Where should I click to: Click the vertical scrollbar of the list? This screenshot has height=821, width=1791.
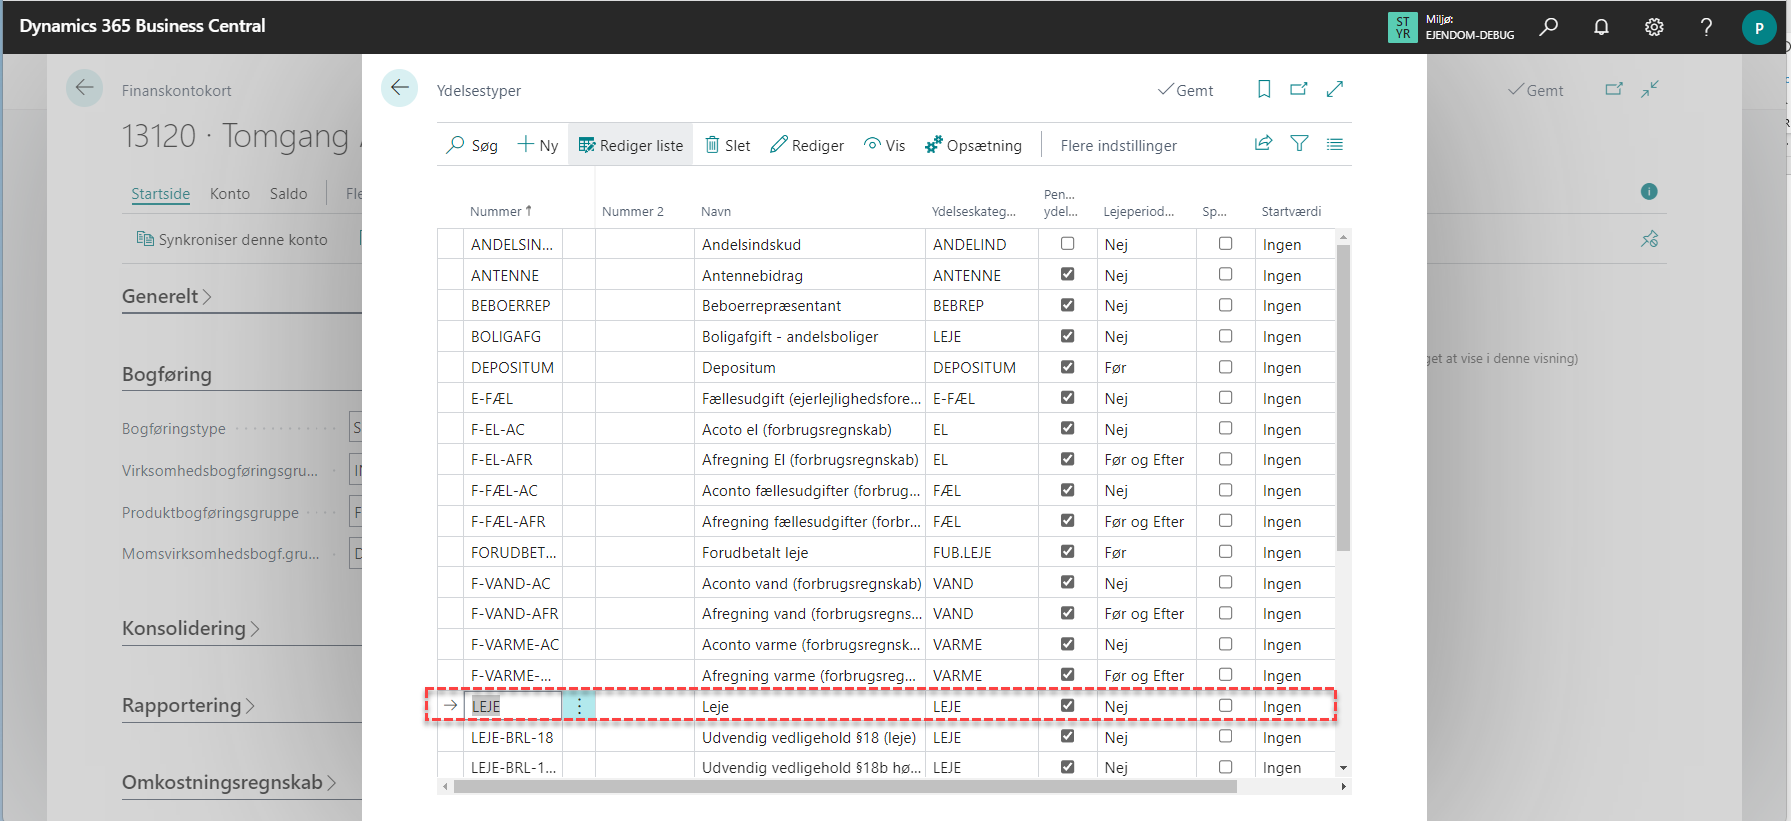tap(1344, 397)
